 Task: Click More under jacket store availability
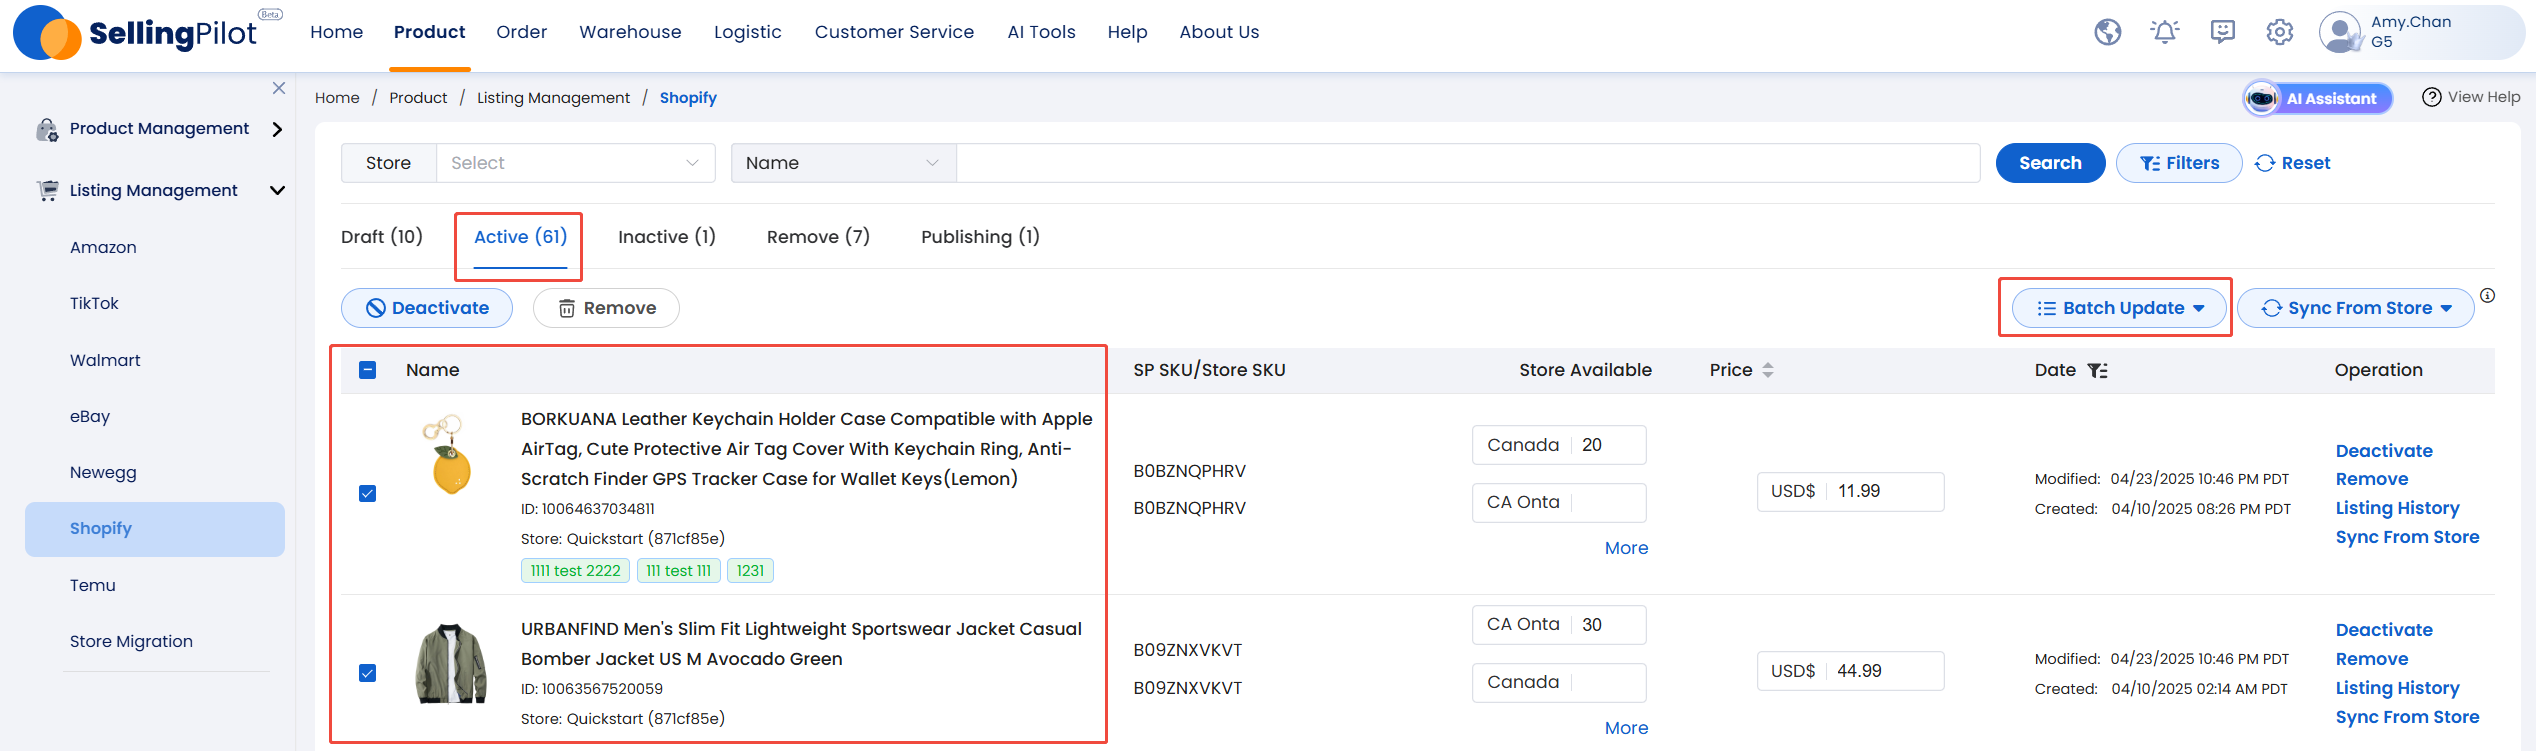point(1626,728)
